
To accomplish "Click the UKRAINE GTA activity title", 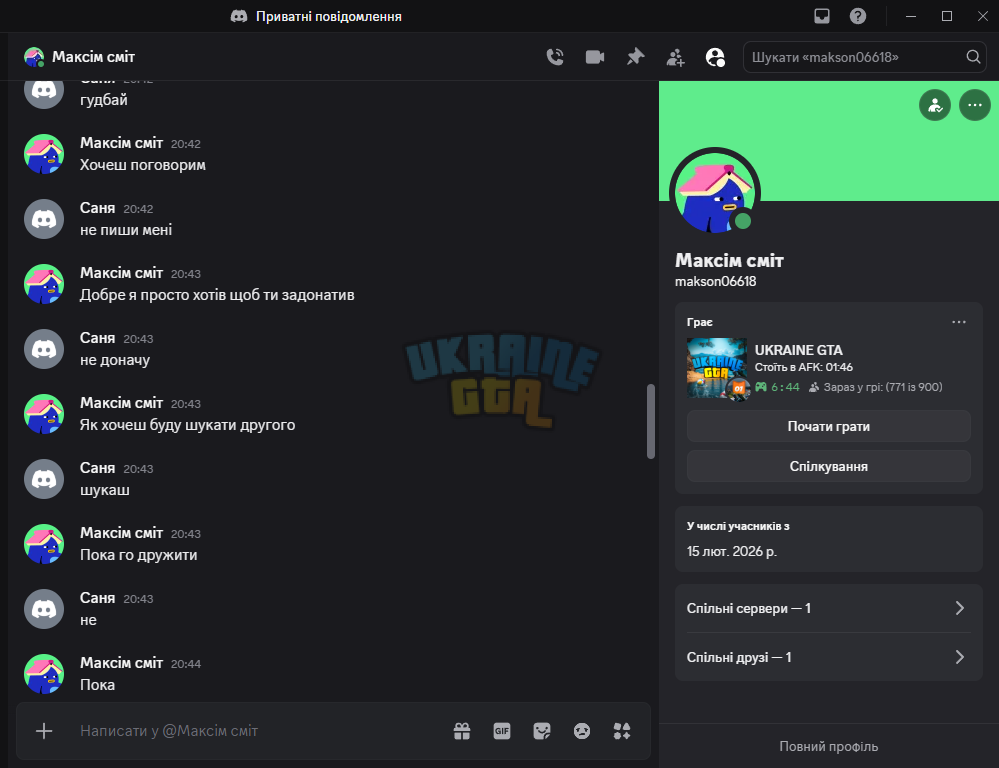I will [798, 350].
